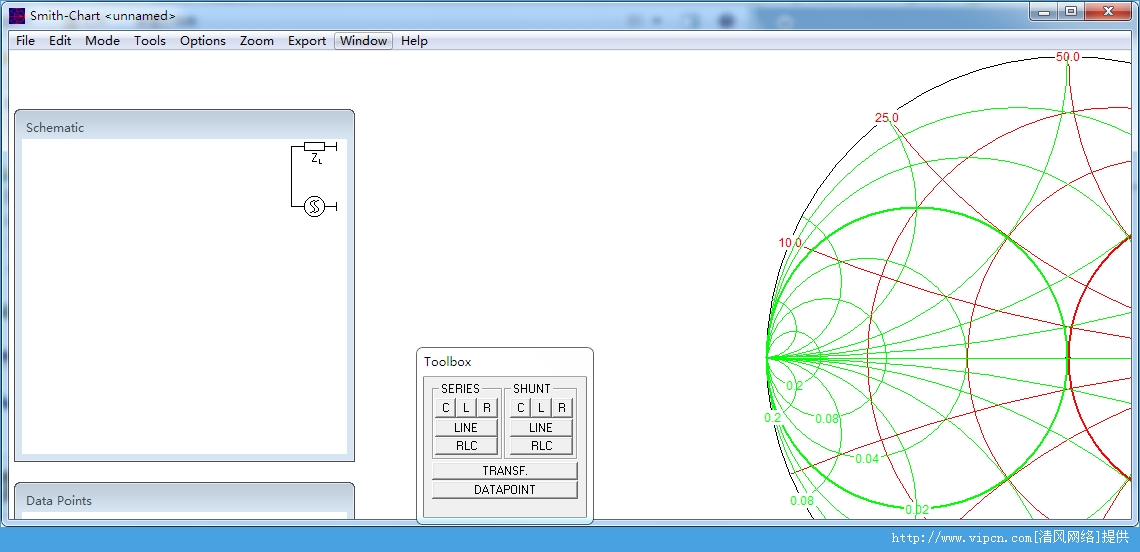Add a shunt resistor with R button
The image size is (1140, 552).
click(x=562, y=408)
